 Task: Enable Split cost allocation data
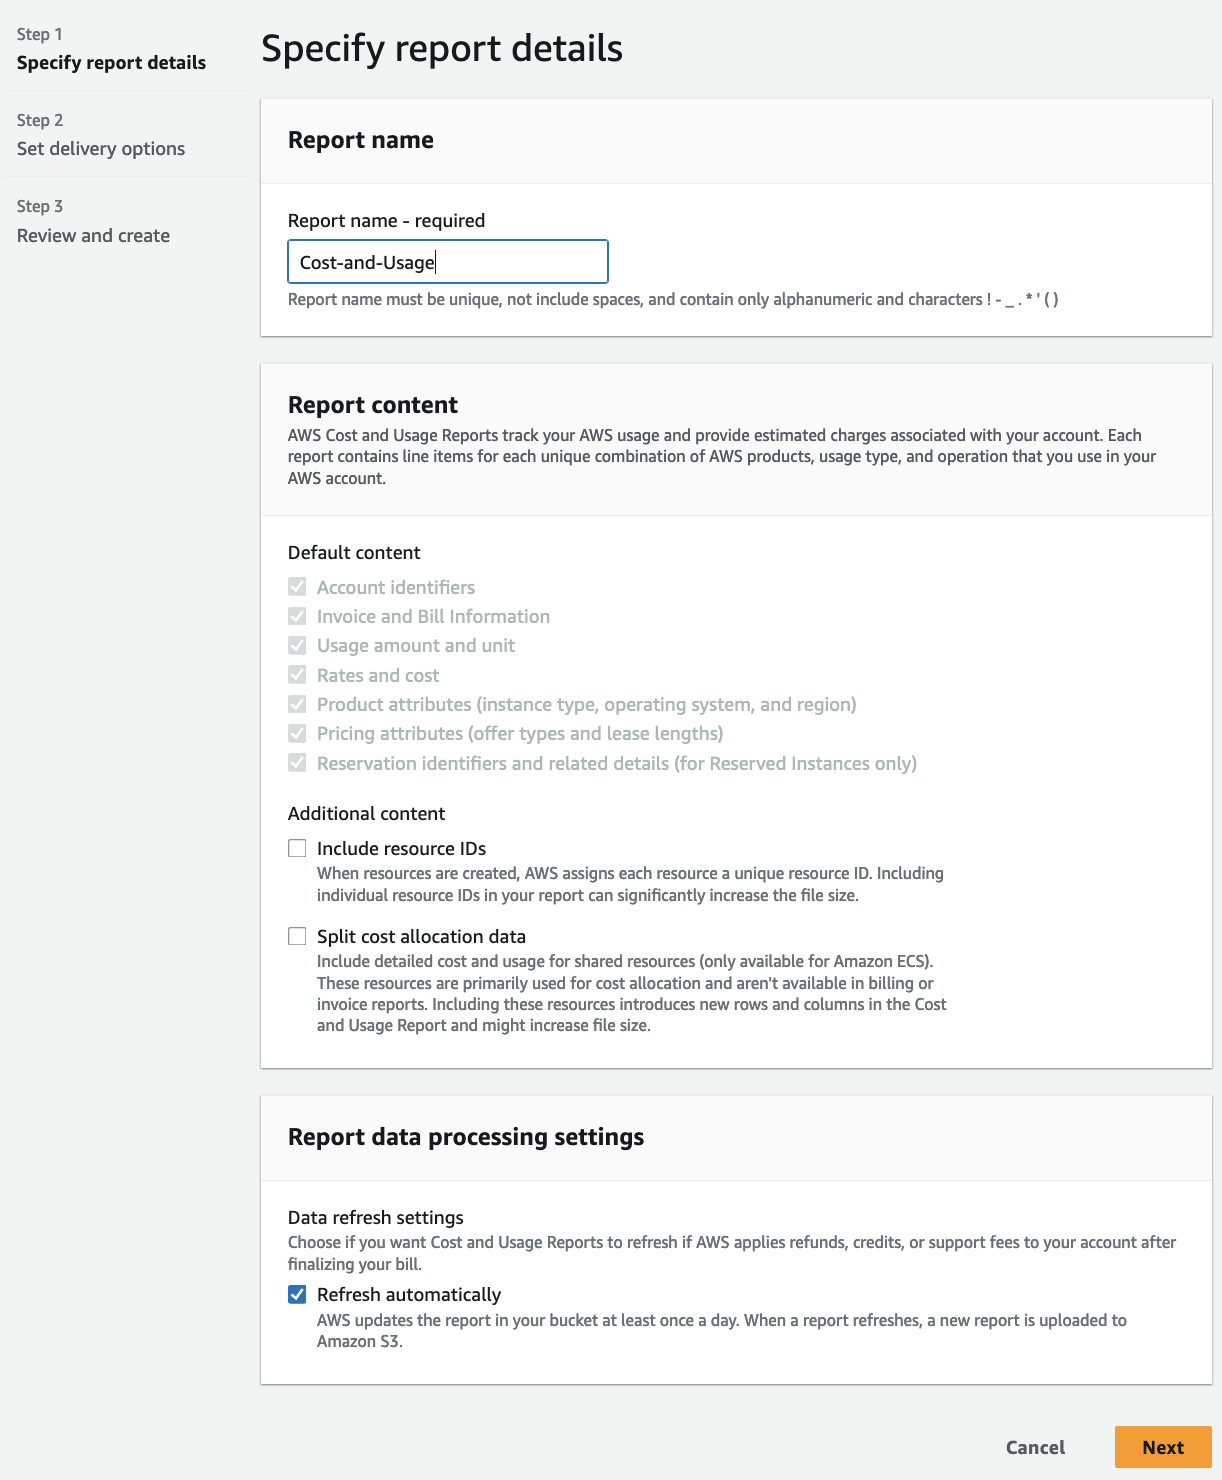[x=297, y=935]
